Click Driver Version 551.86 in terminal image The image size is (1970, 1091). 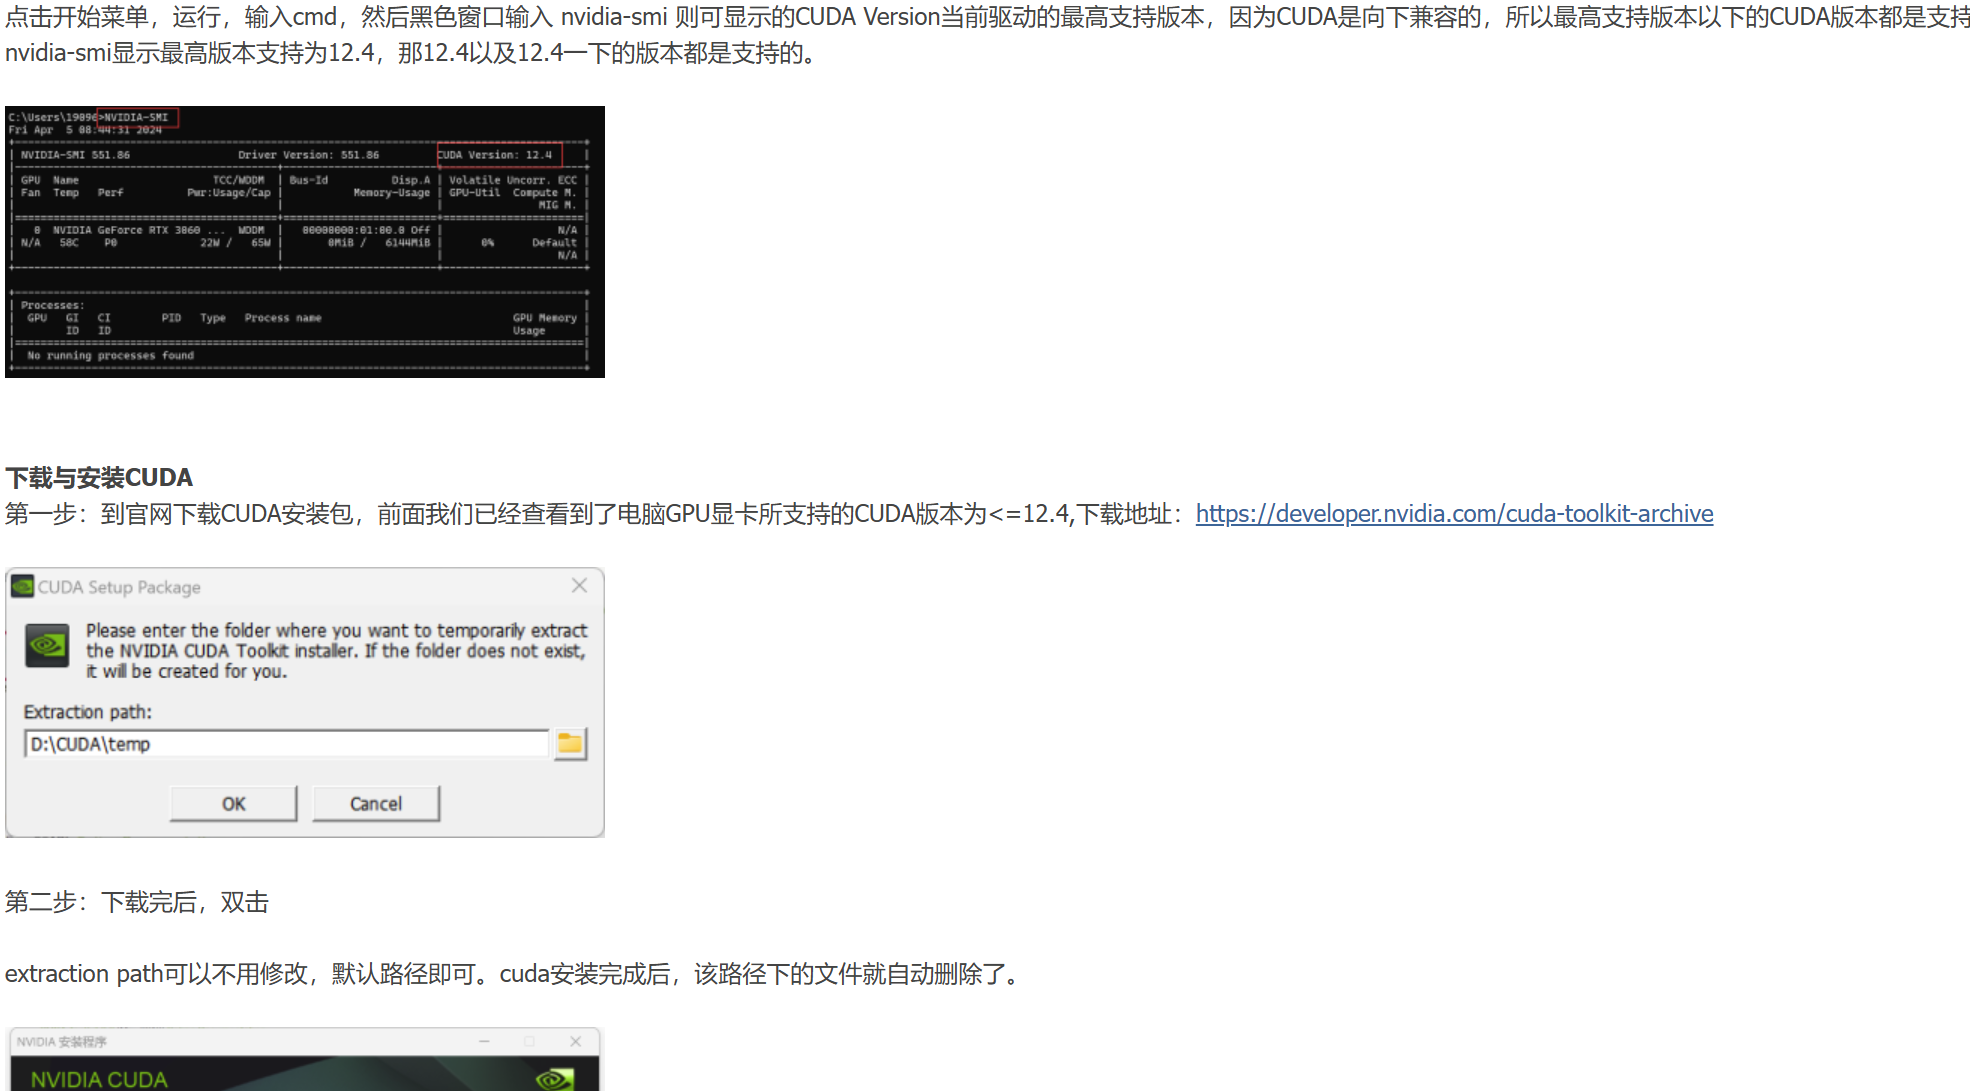tap(308, 155)
